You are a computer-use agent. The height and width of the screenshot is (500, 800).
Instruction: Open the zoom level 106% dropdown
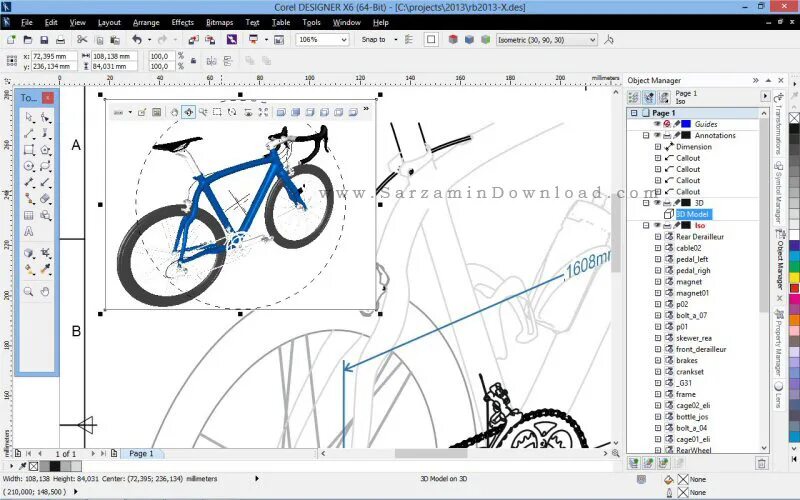point(344,39)
